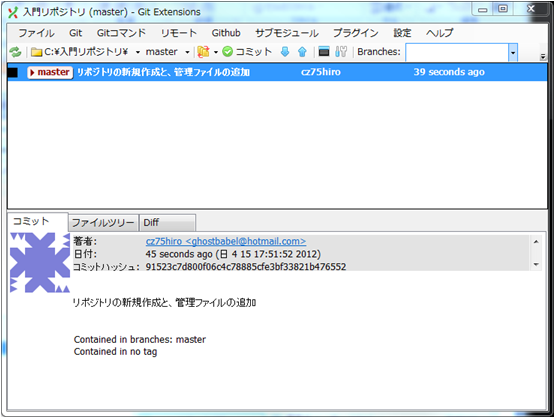Switch to the Diff tab
This screenshot has height=418, width=555.
pos(167,223)
